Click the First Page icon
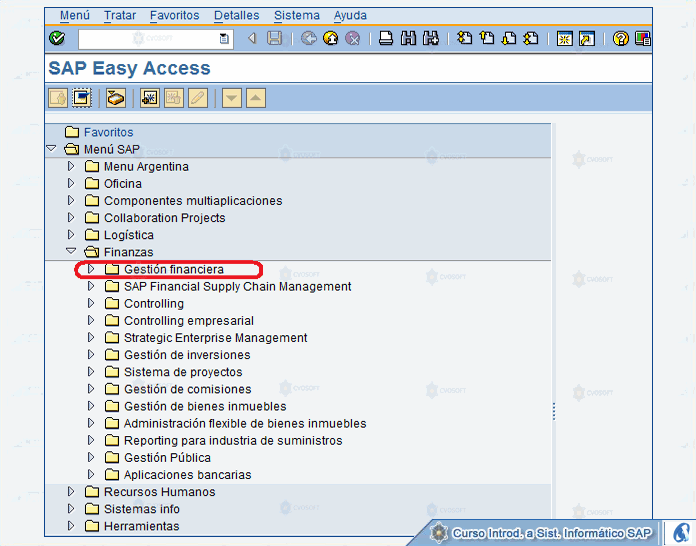Image resolution: width=696 pixels, height=546 pixels. point(465,39)
